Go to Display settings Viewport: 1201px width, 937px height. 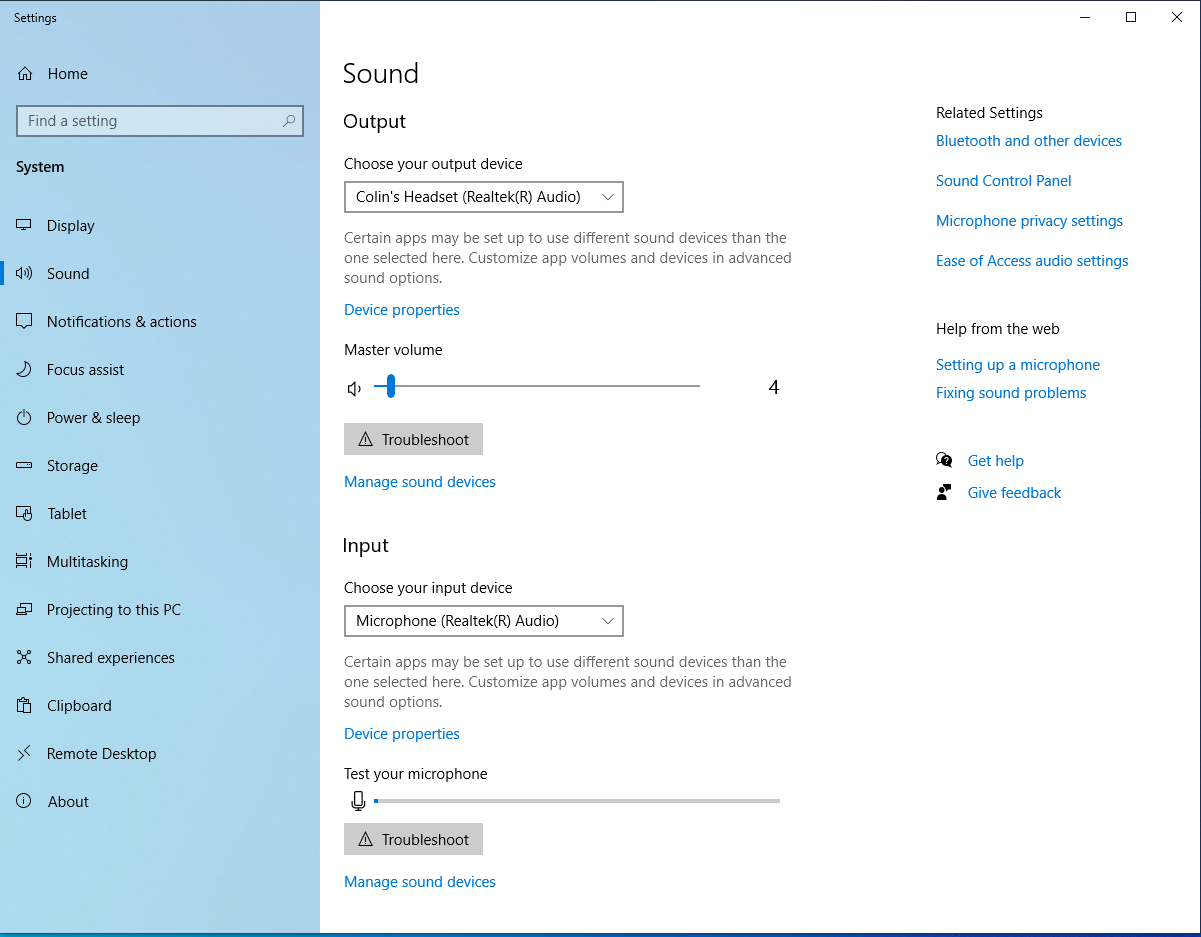160,226
